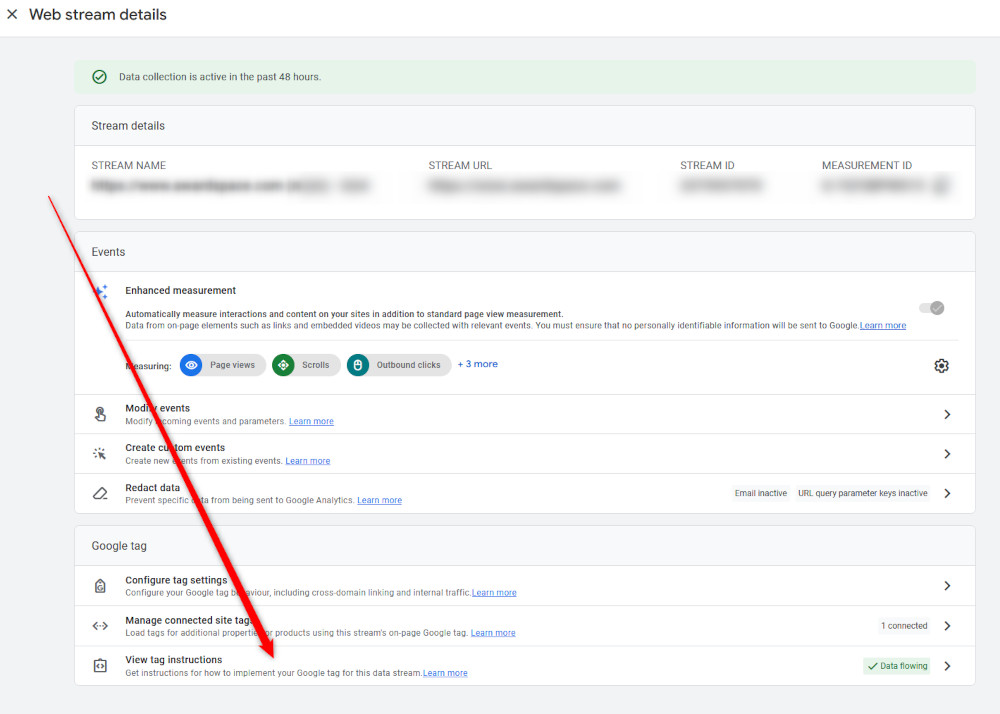
Task: Click the Configure tag settings icon
Action: [100, 586]
